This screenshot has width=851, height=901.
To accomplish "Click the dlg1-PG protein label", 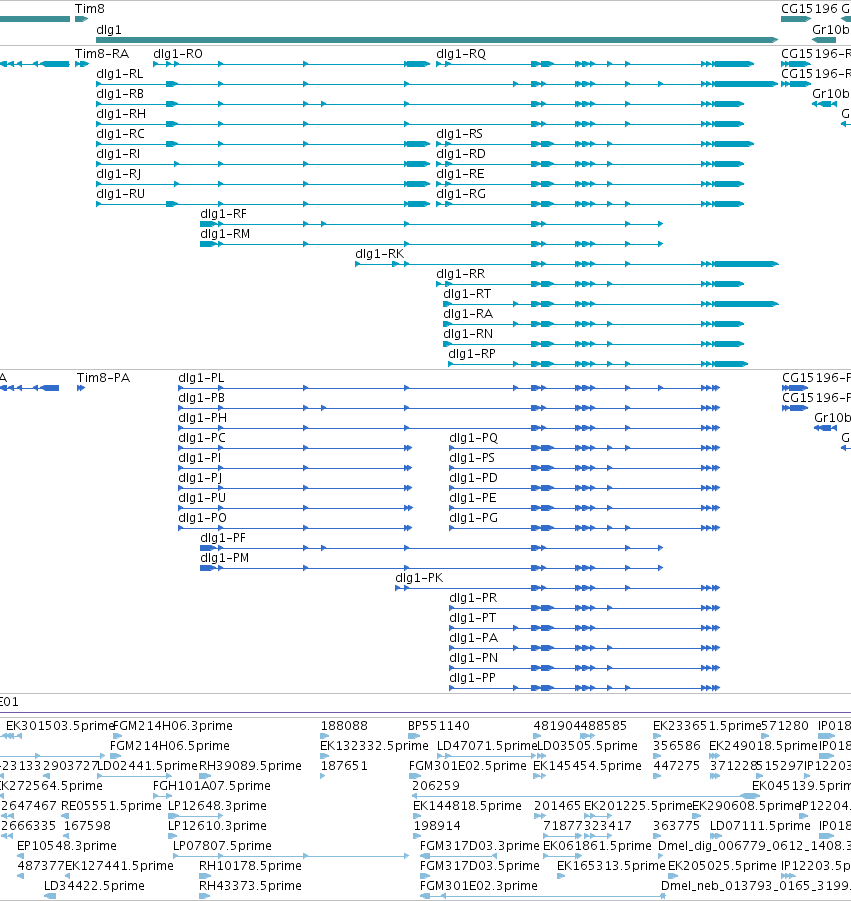I will (473, 518).
